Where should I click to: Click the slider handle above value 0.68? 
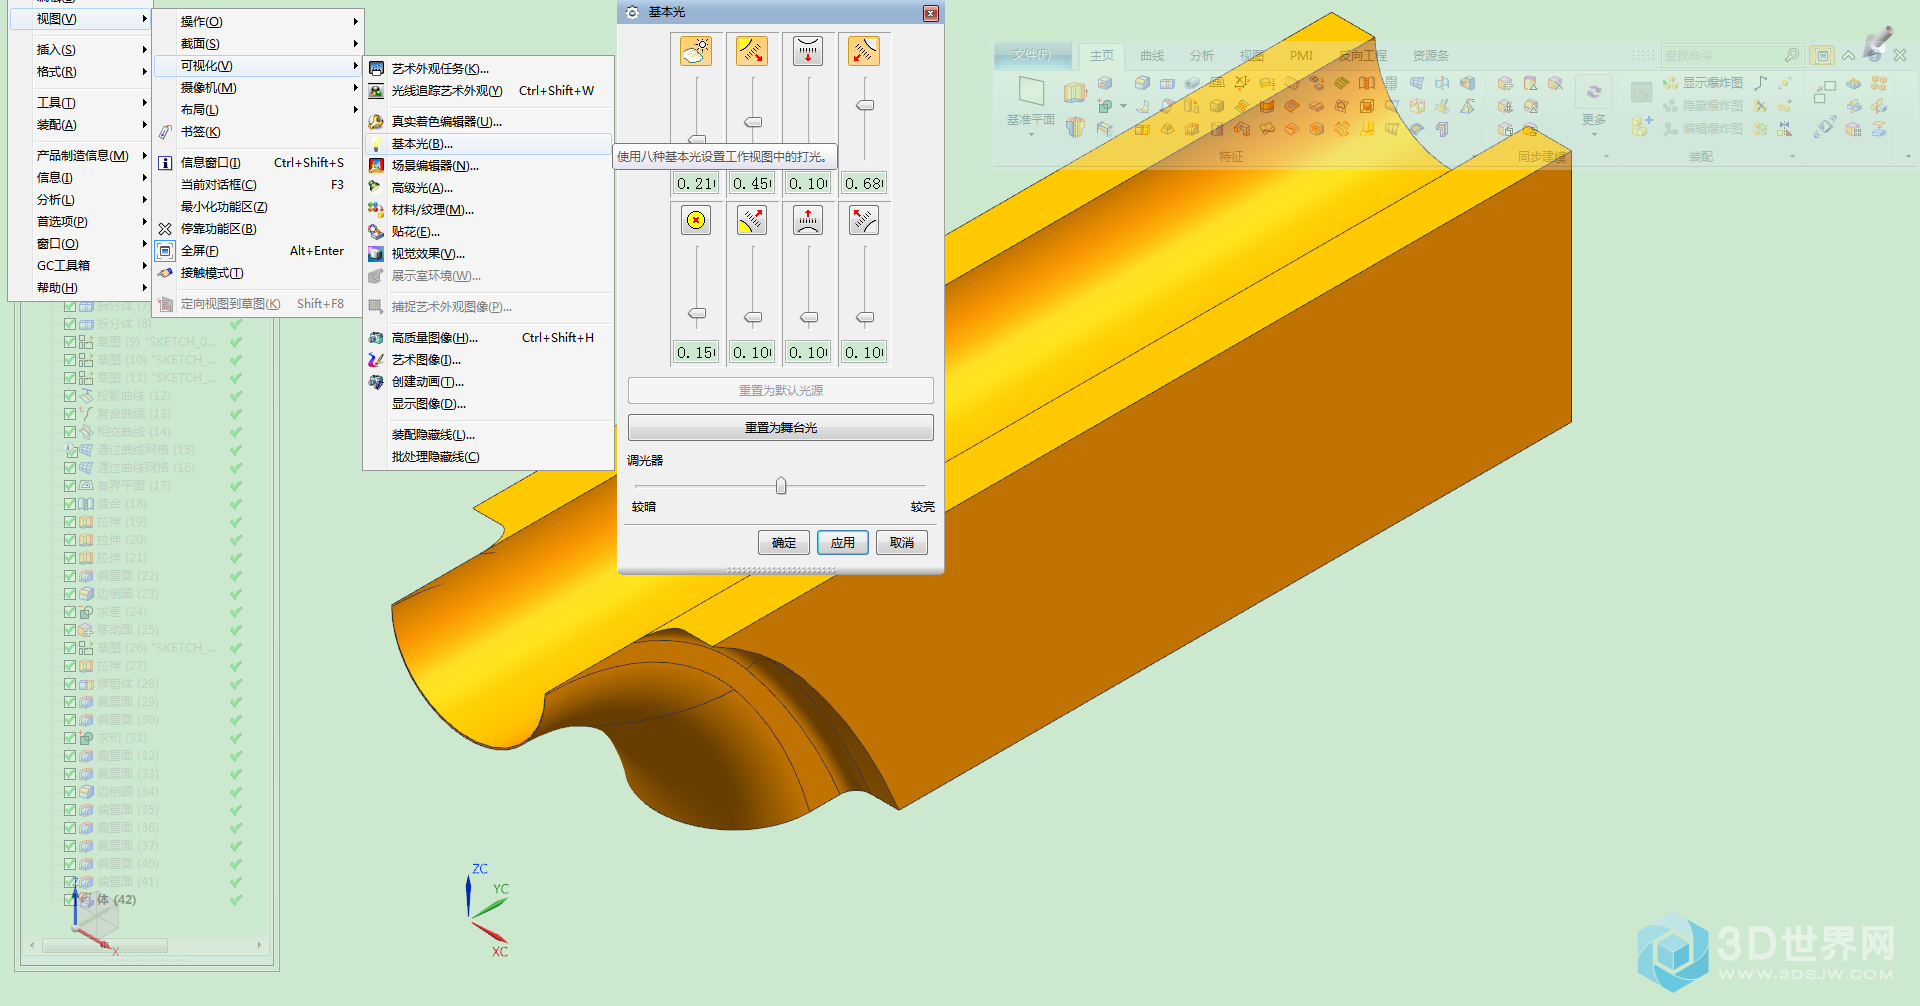(x=865, y=105)
